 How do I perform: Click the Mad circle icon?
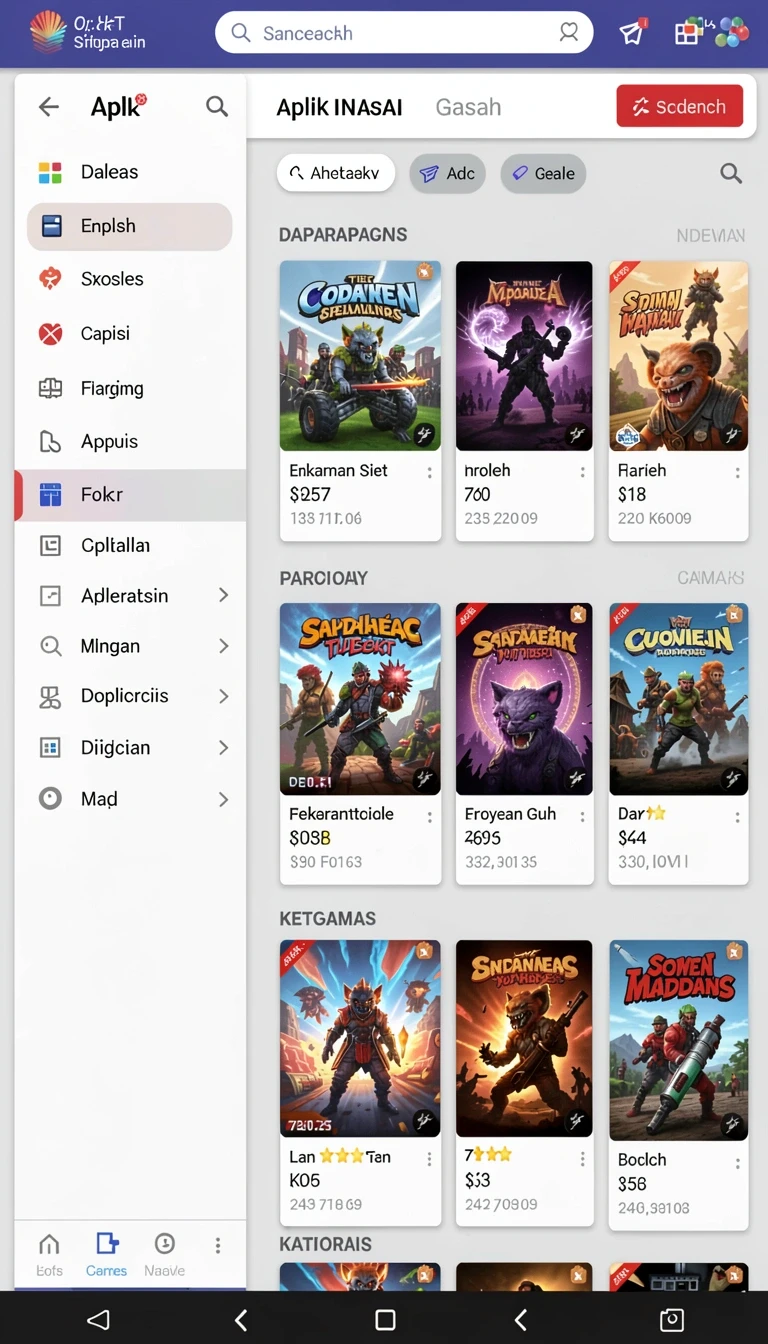50,798
